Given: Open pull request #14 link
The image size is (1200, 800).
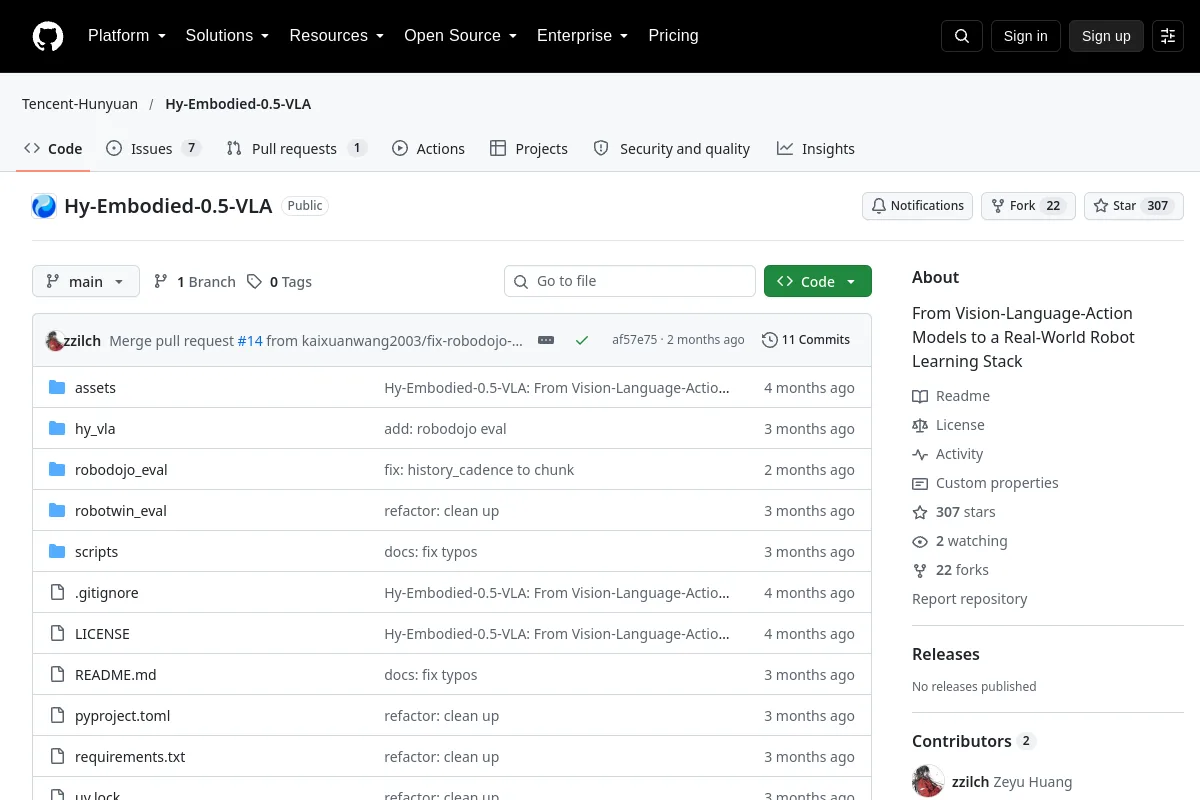Looking at the screenshot, I should [x=250, y=340].
